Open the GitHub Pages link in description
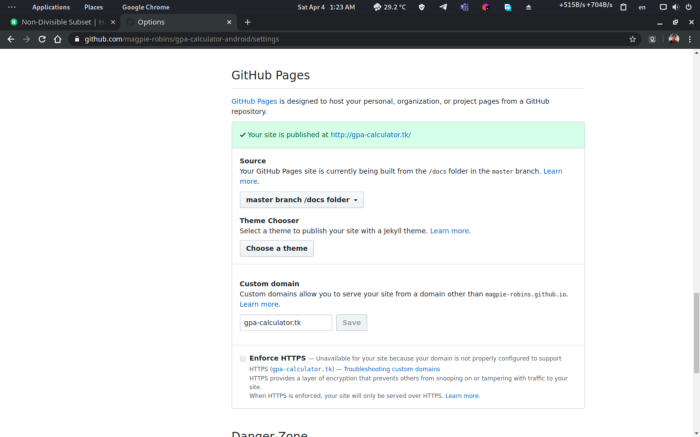This screenshot has height=437, width=700. (254, 101)
